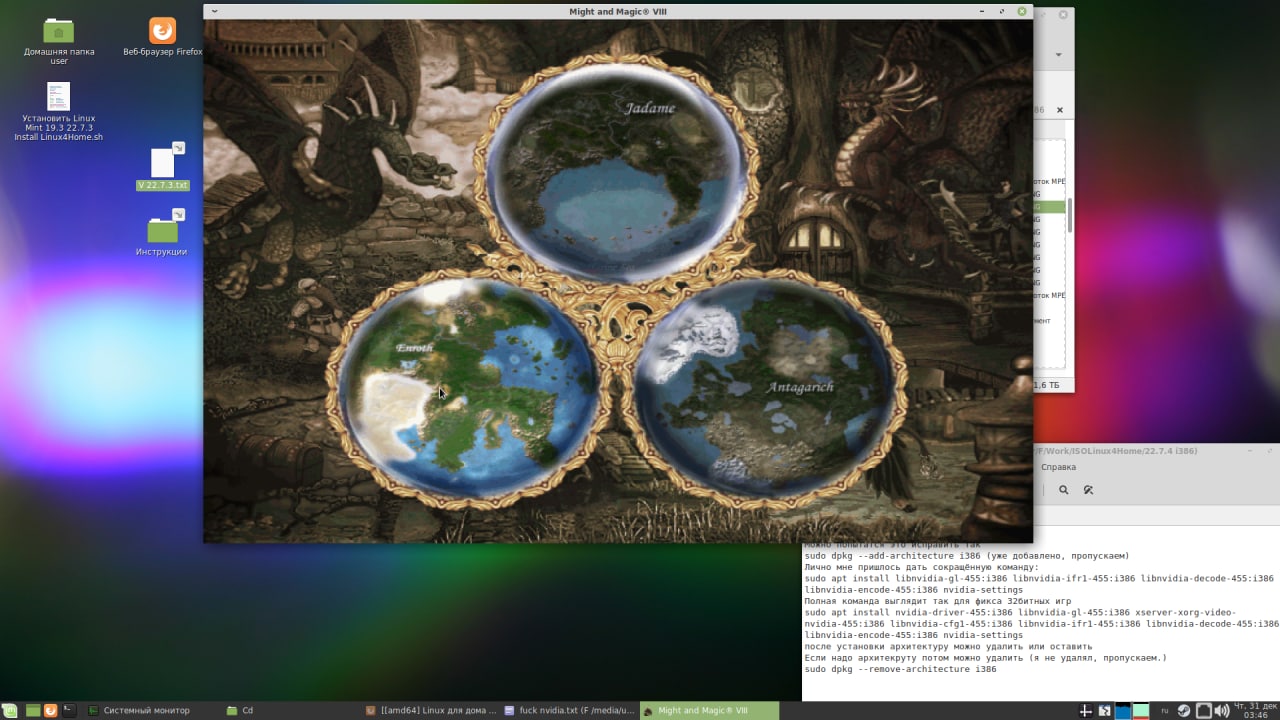This screenshot has height=720, width=1280.
Task: Open the clock showing 03:46 in the tray
Action: (1255, 711)
